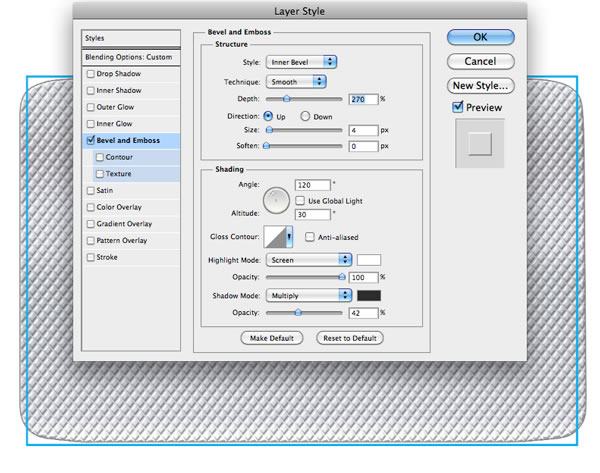Click Reset to Default button
Image resolution: width=600 pixels, height=473 pixels.
click(350, 338)
